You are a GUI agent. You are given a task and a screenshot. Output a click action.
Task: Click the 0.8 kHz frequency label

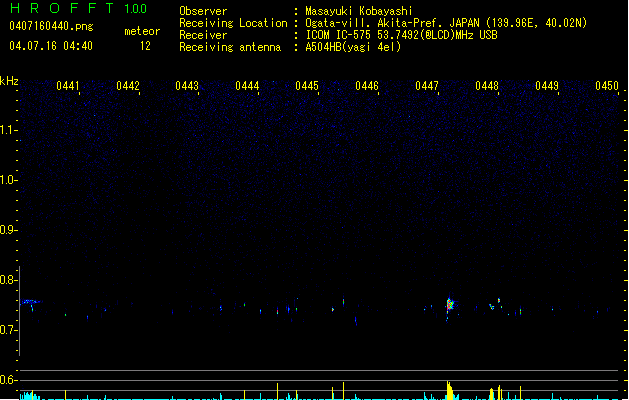(x=8, y=280)
